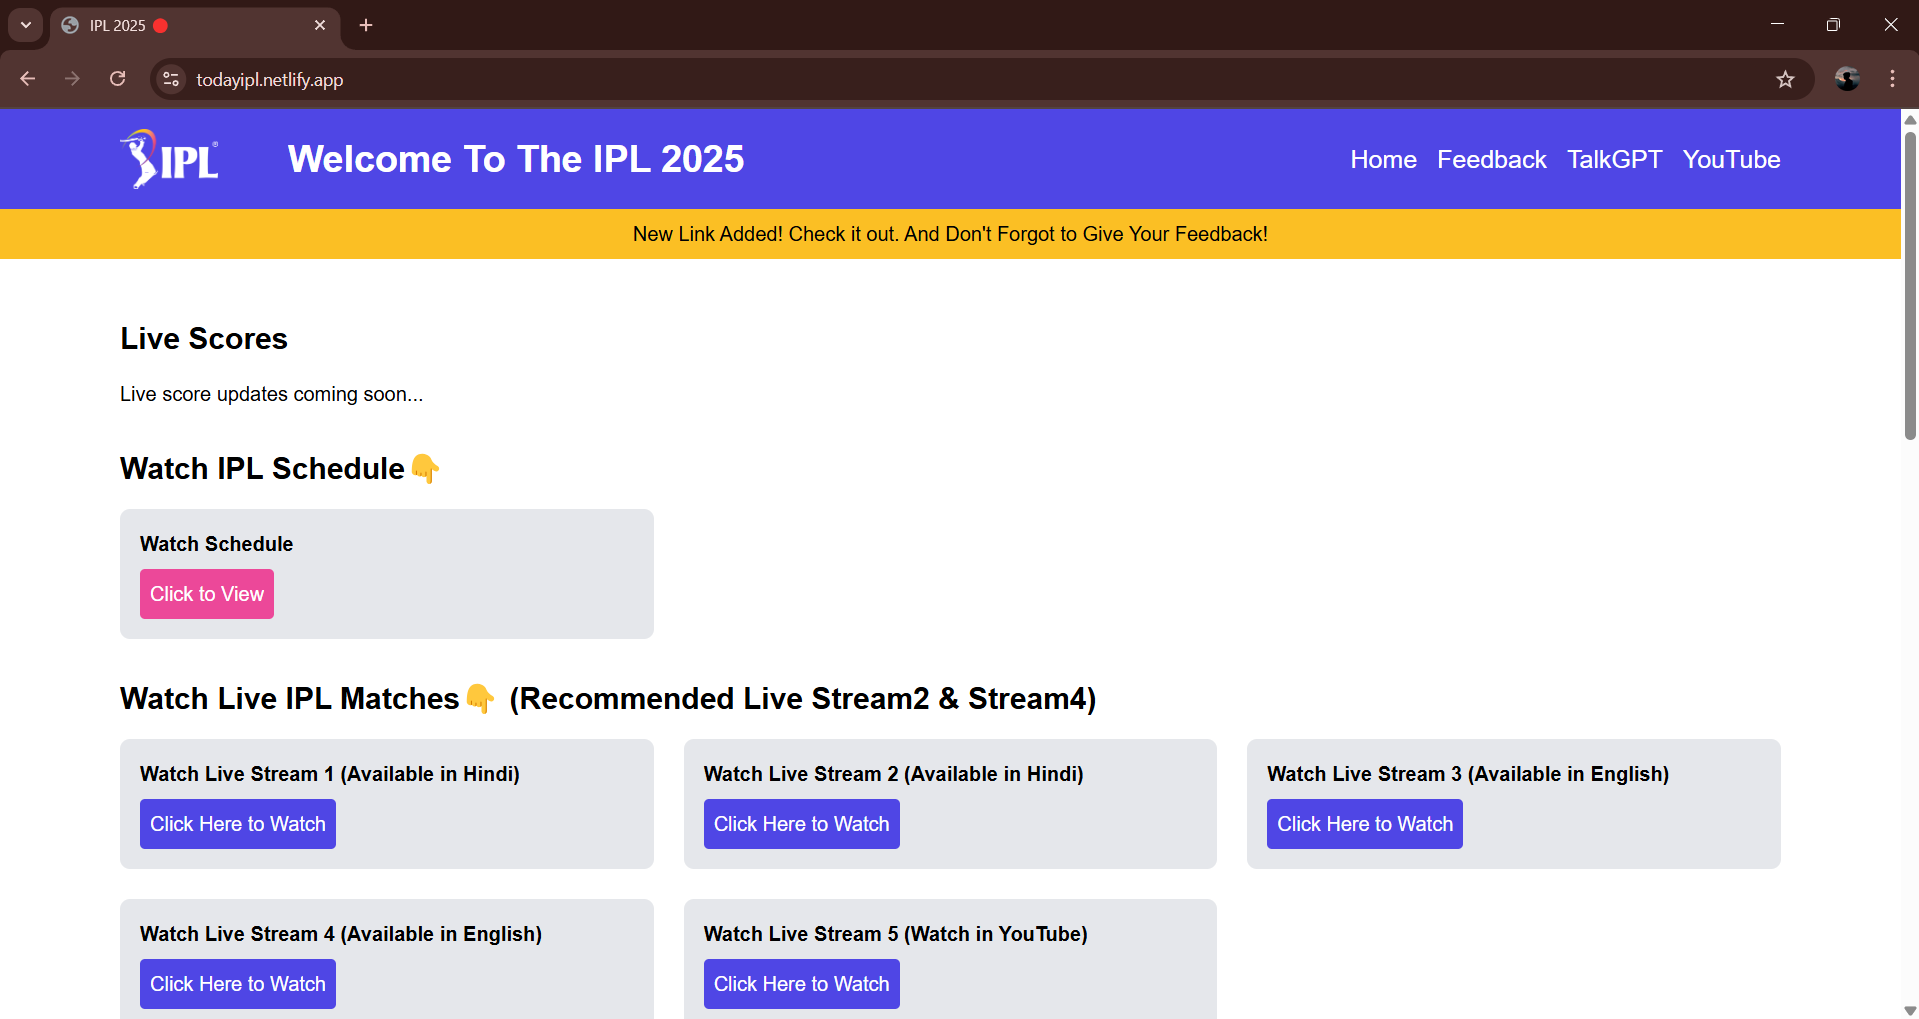
Task: Open the YouTube navigation link
Action: pos(1731,159)
